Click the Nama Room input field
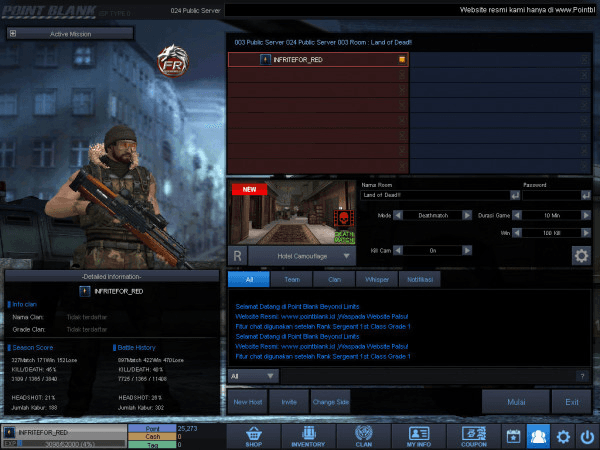The height and width of the screenshot is (450, 600). [x=435, y=195]
